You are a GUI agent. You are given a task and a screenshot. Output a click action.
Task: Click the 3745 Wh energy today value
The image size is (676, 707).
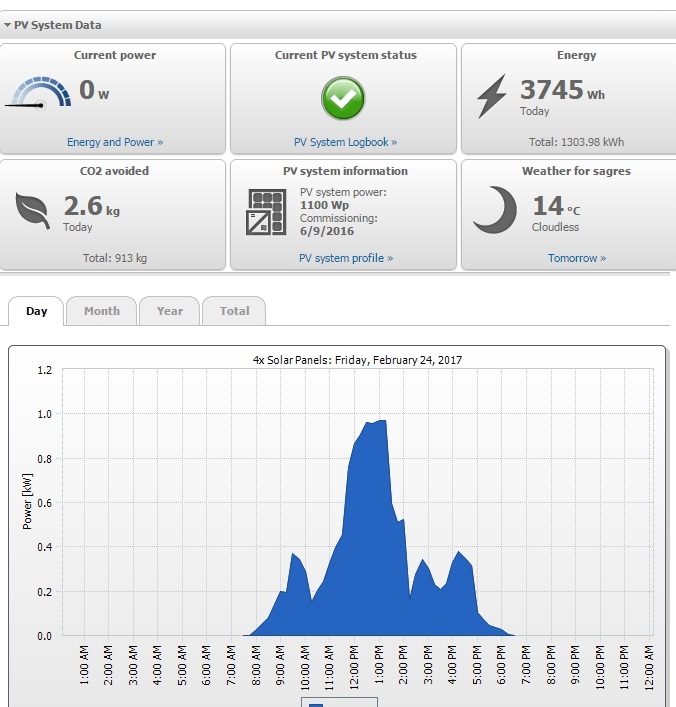(562, 89)
